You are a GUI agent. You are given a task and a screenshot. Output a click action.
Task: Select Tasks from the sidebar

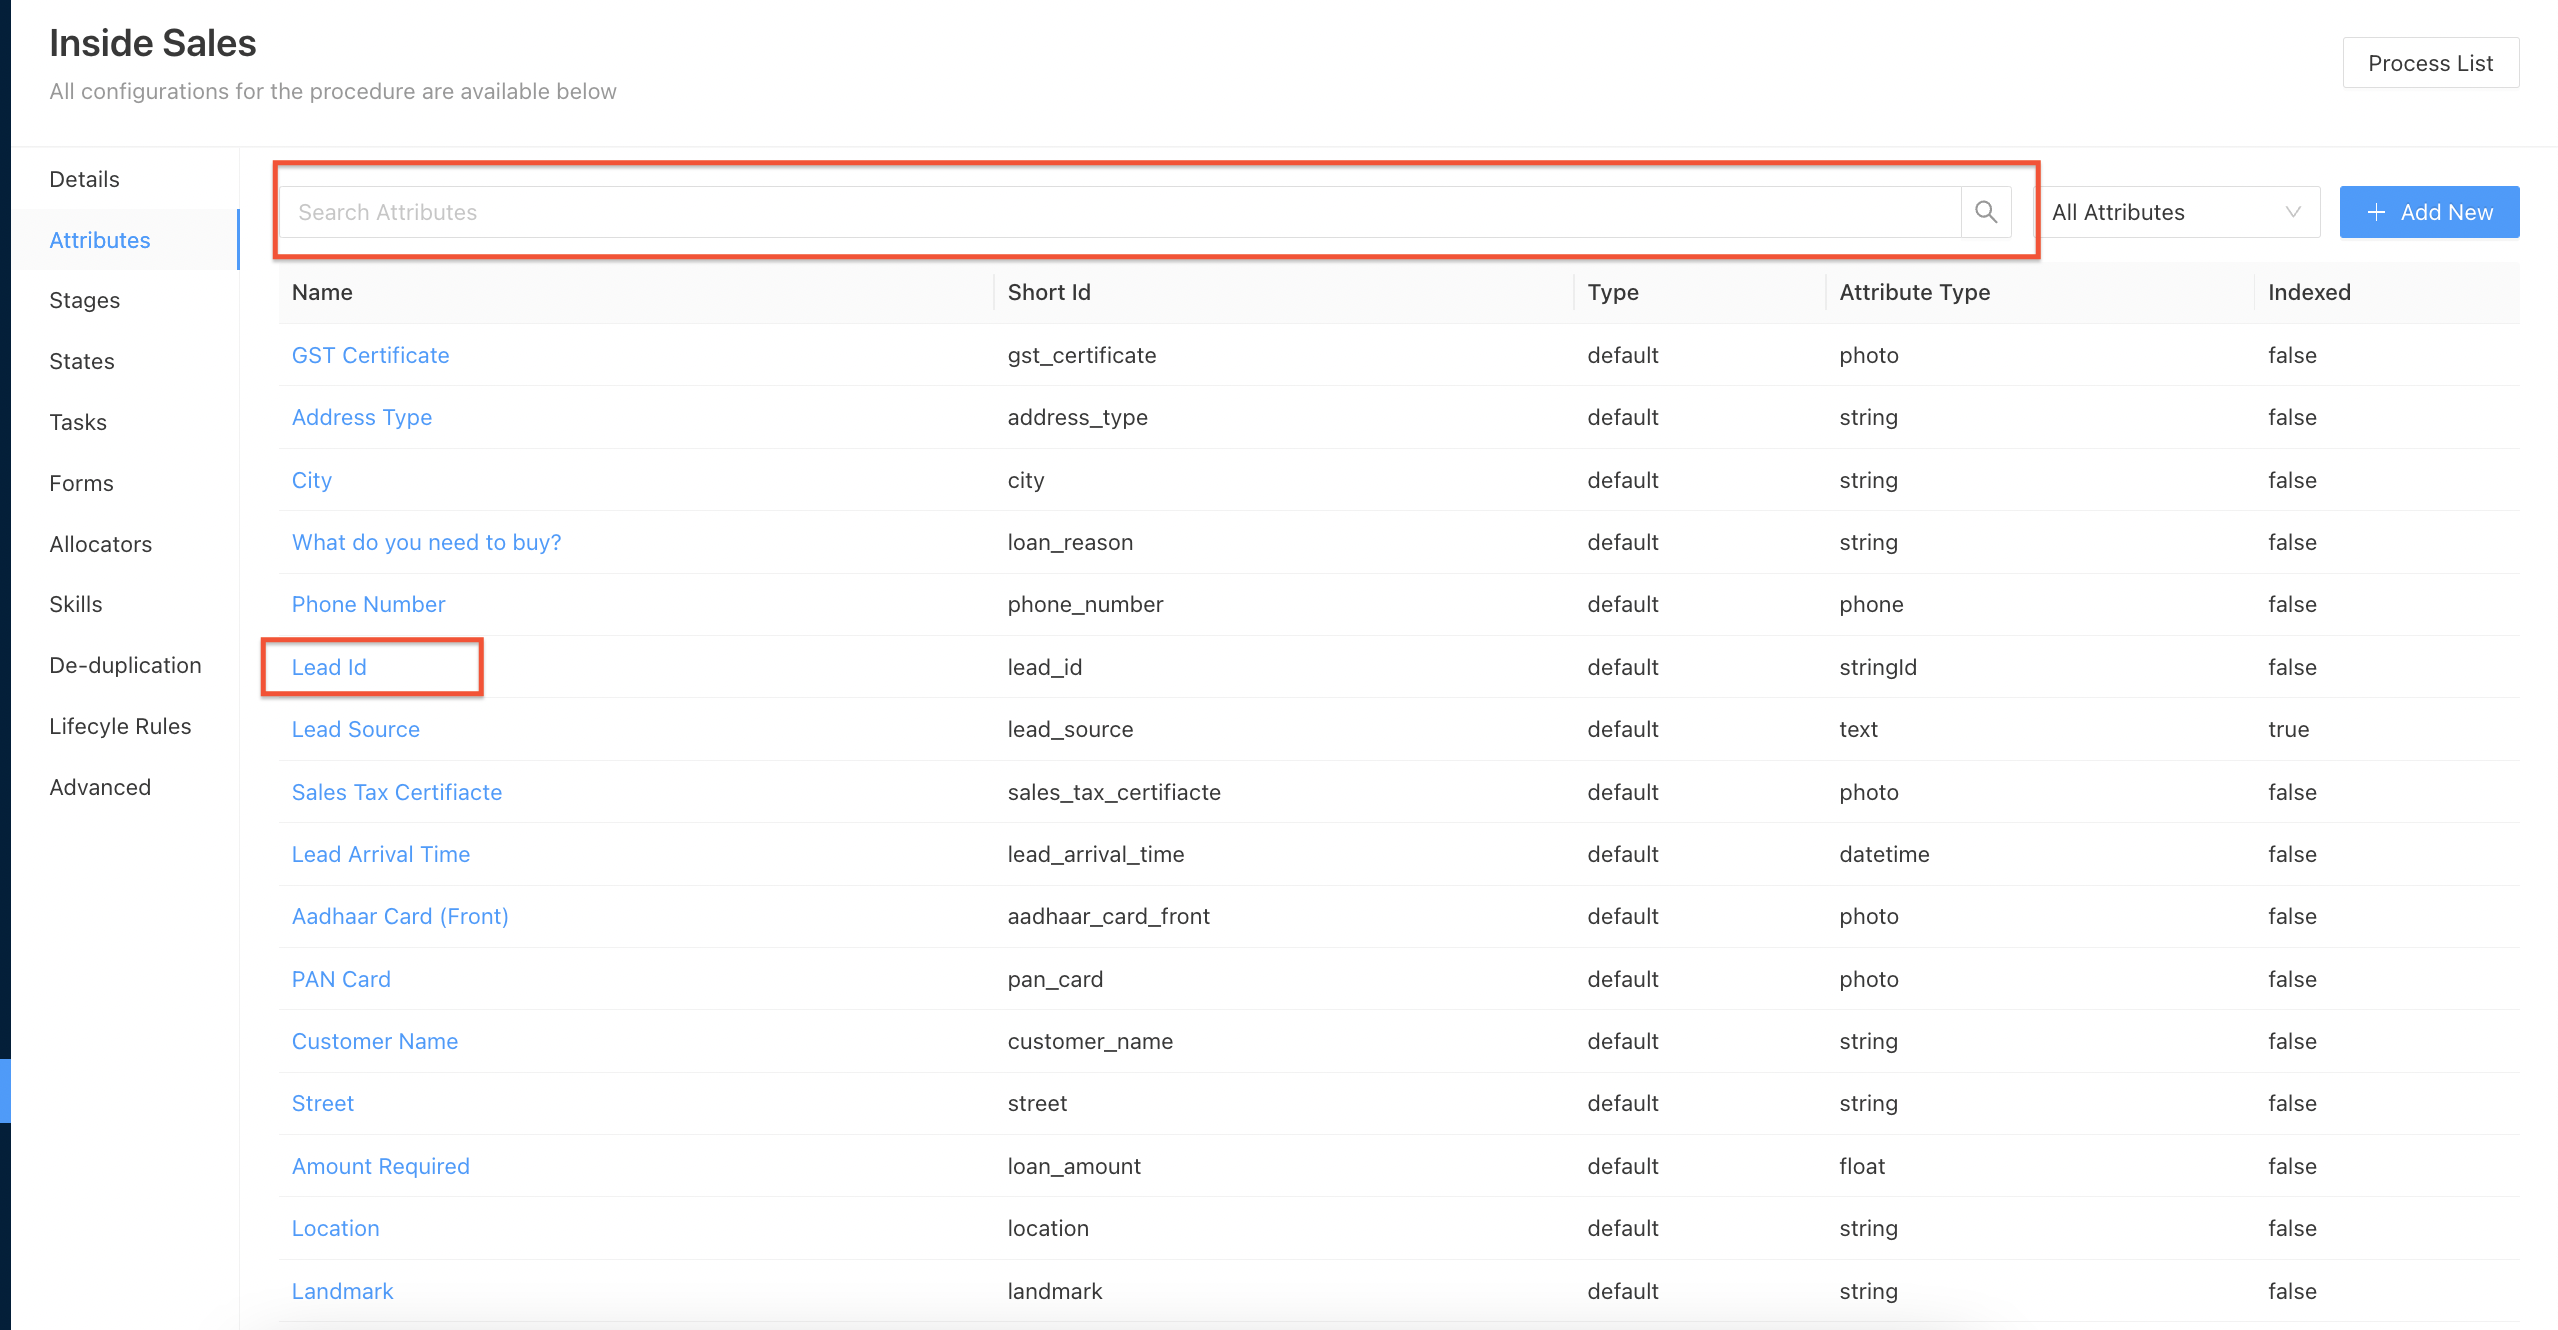(78, 422)
